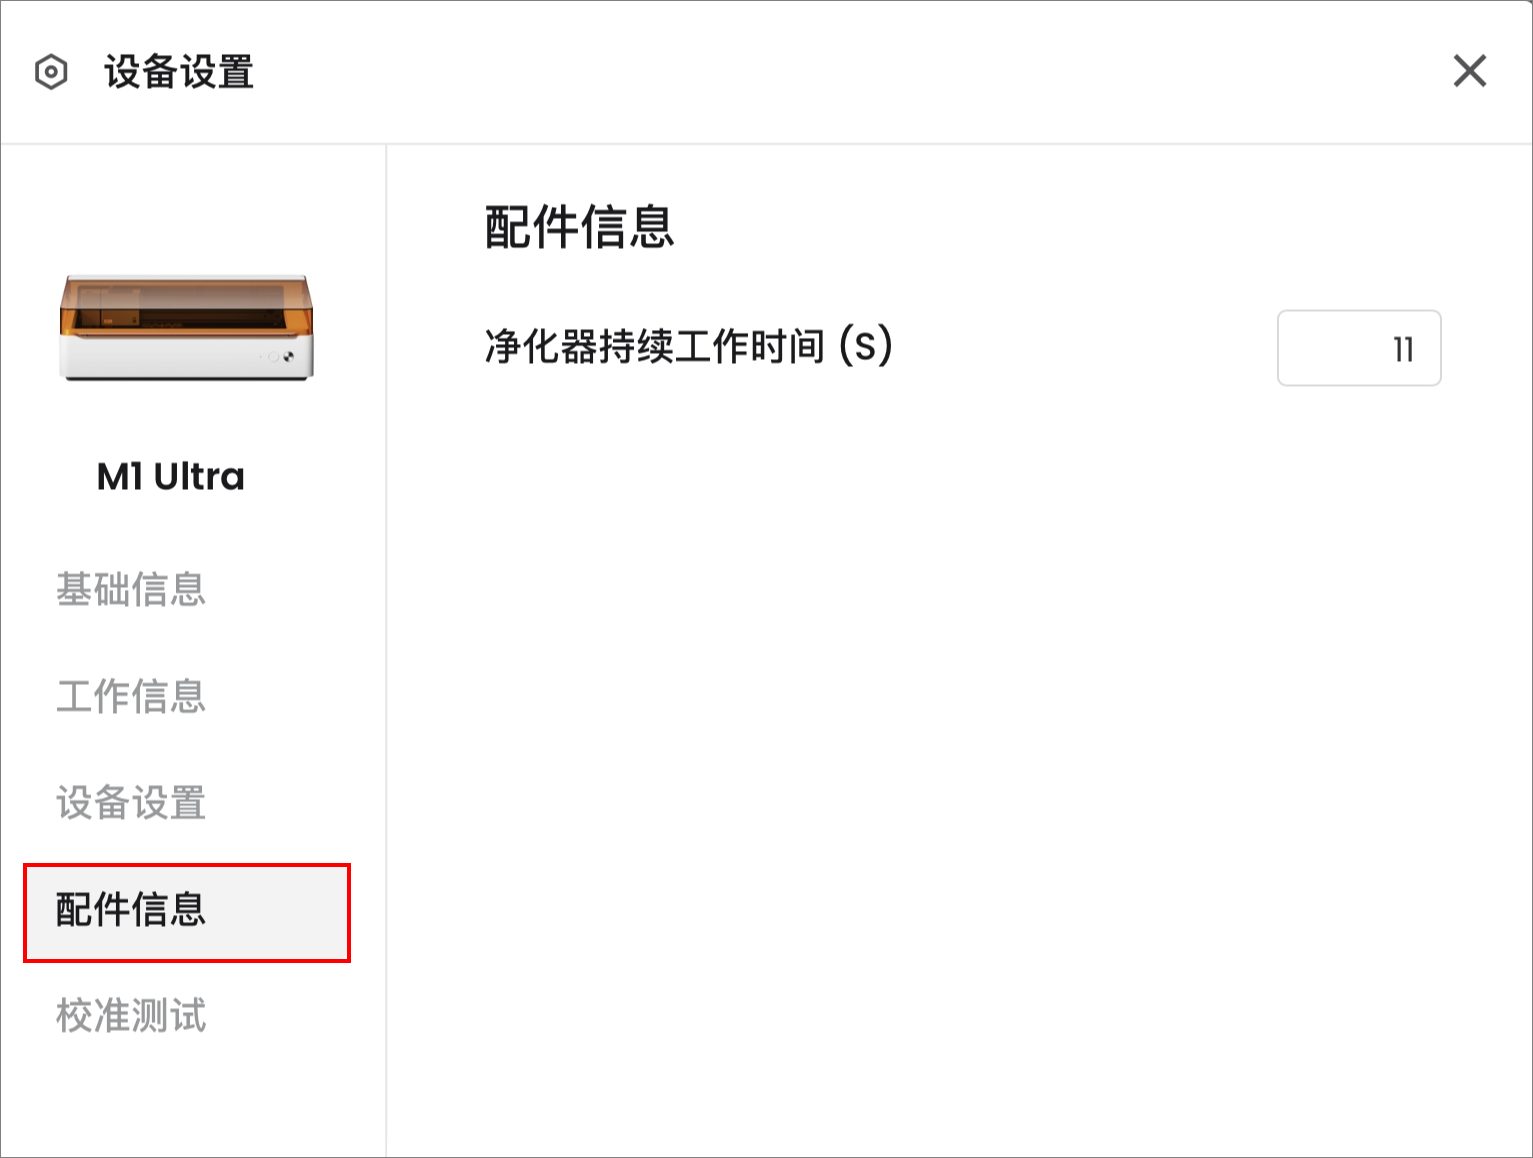Click the 设备设置 dialog title text
This screenshot has width=1533, height=1158.
click(x=179, y=72)
